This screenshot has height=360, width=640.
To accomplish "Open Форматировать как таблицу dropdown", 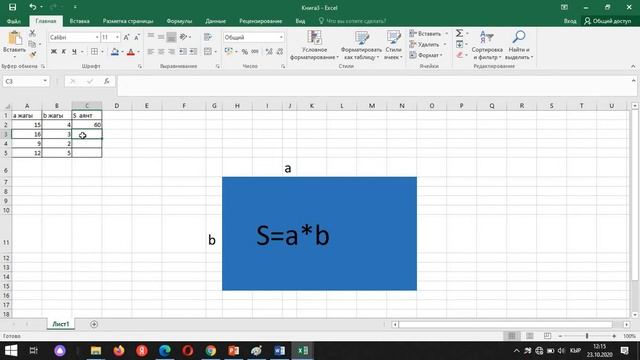I will click(361, 45).
